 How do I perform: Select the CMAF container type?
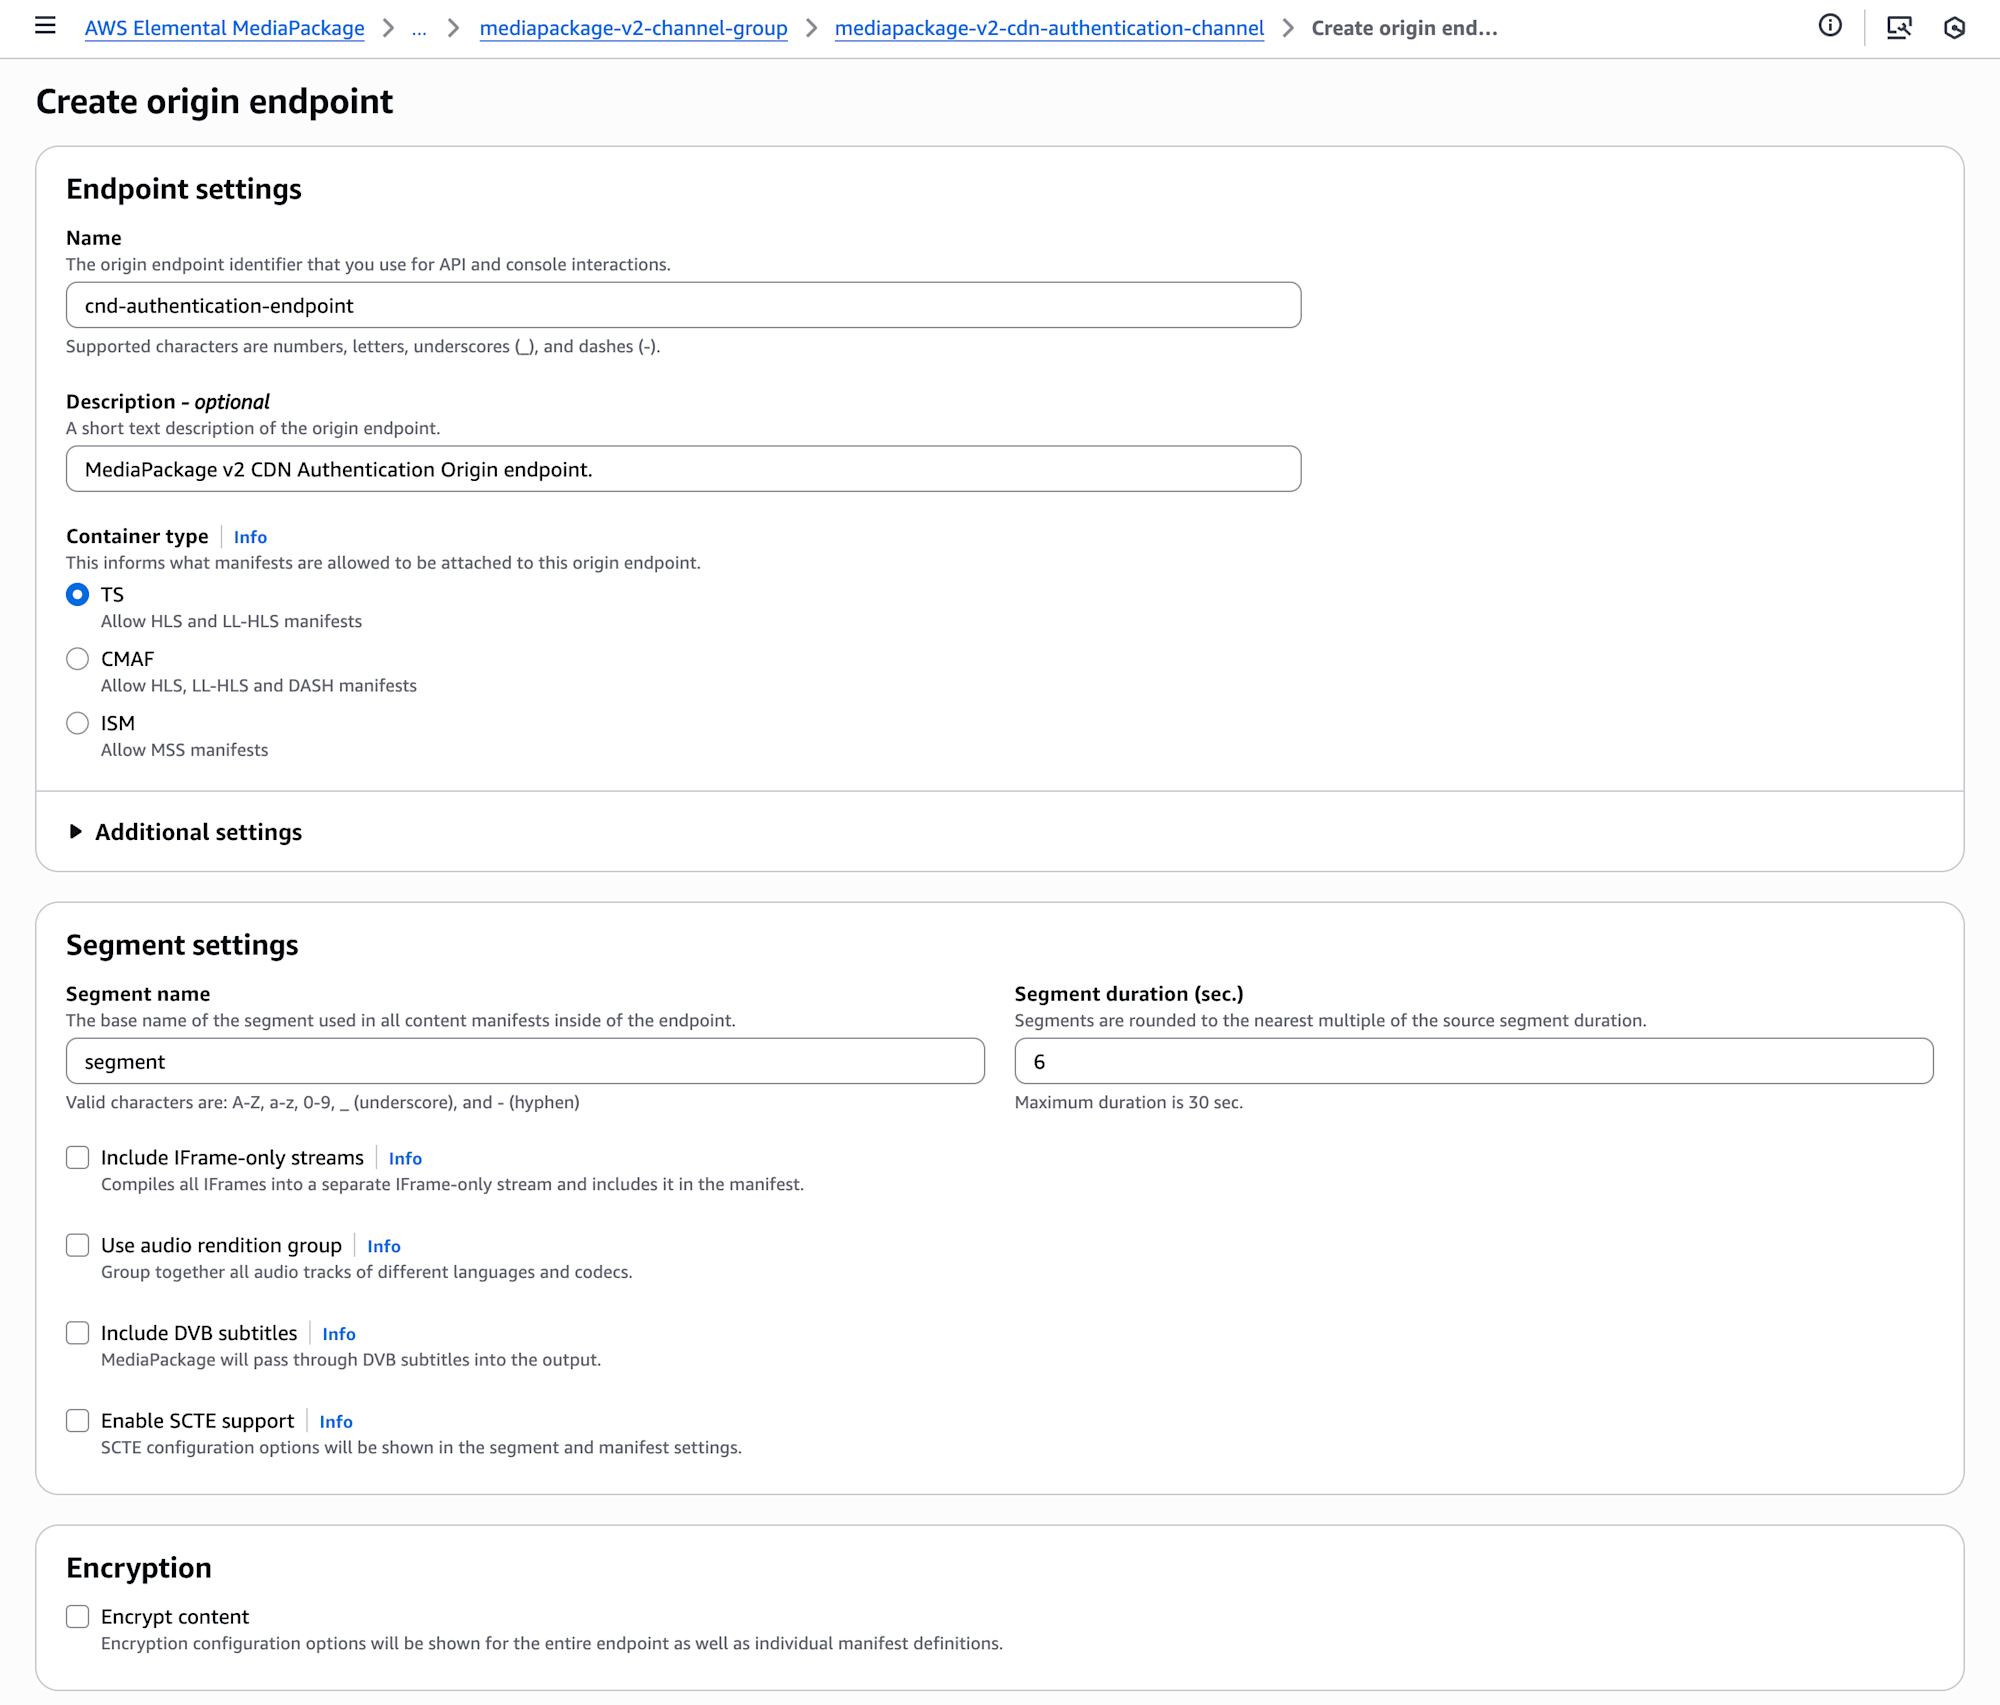click(x=78, y=659)
